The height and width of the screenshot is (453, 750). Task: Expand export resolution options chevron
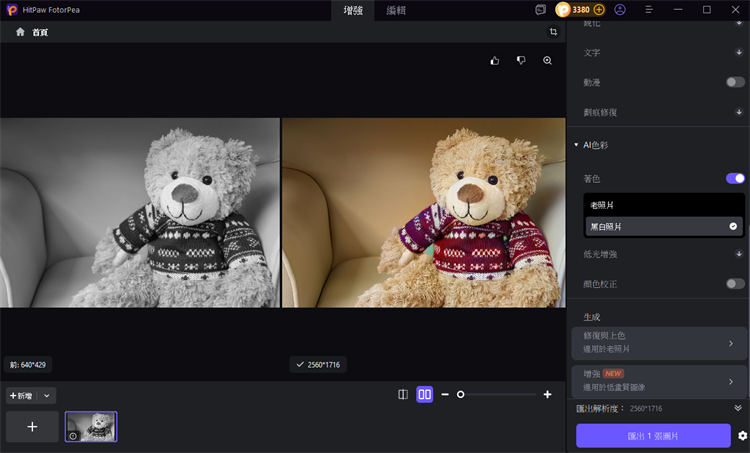738,408
